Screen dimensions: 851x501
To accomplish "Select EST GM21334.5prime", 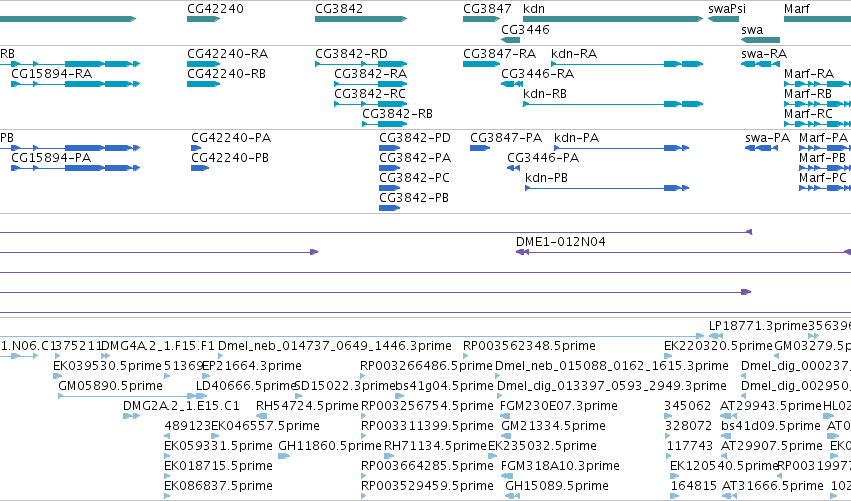I will click(553, 426).
